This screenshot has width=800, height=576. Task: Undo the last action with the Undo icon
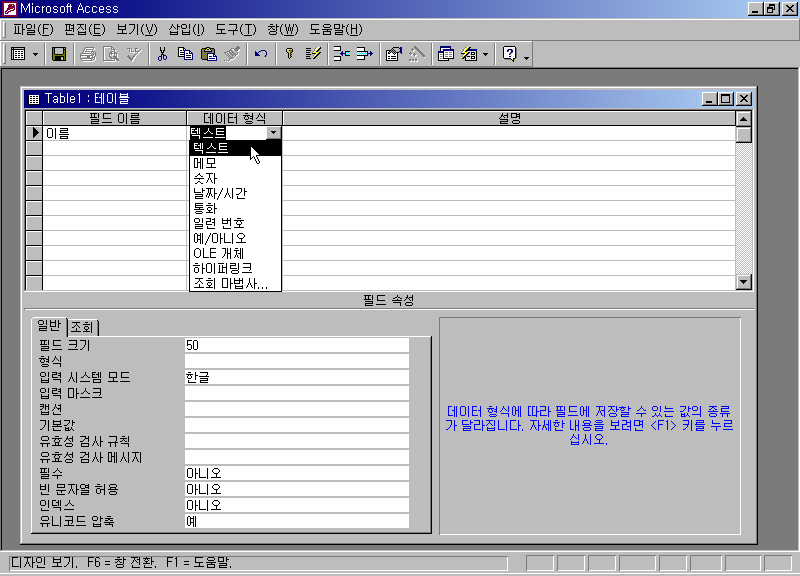261,54
